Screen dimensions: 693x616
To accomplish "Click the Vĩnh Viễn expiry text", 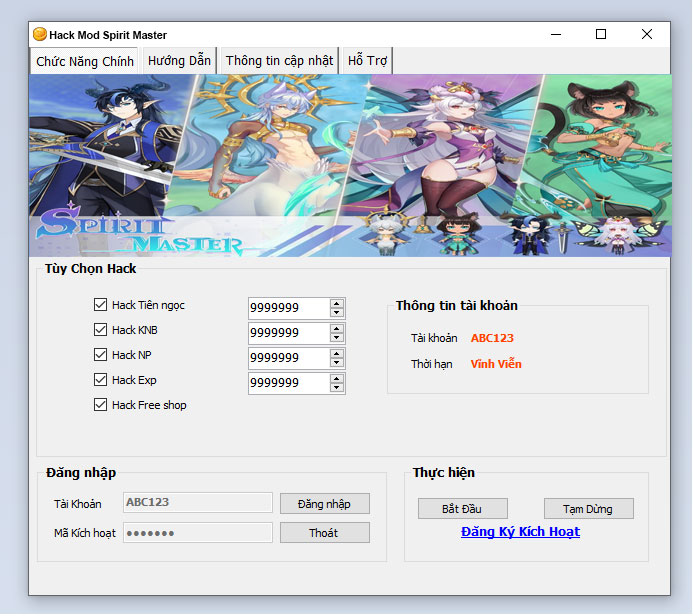I will tap(496, 364).
